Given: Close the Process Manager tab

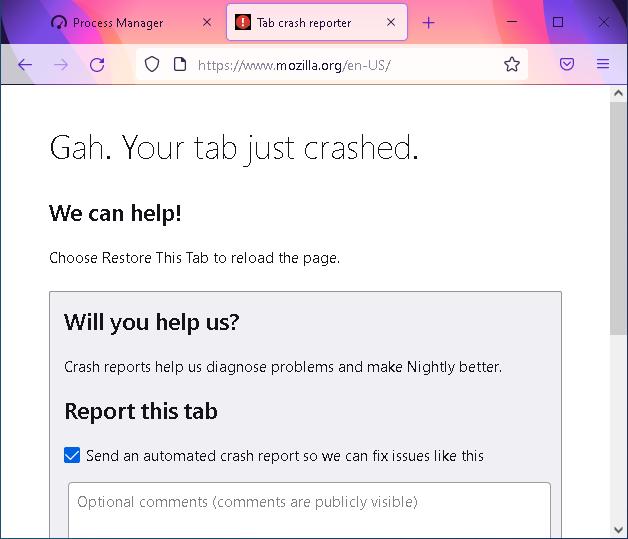Looking at the screenshot, I should (207, 22).
